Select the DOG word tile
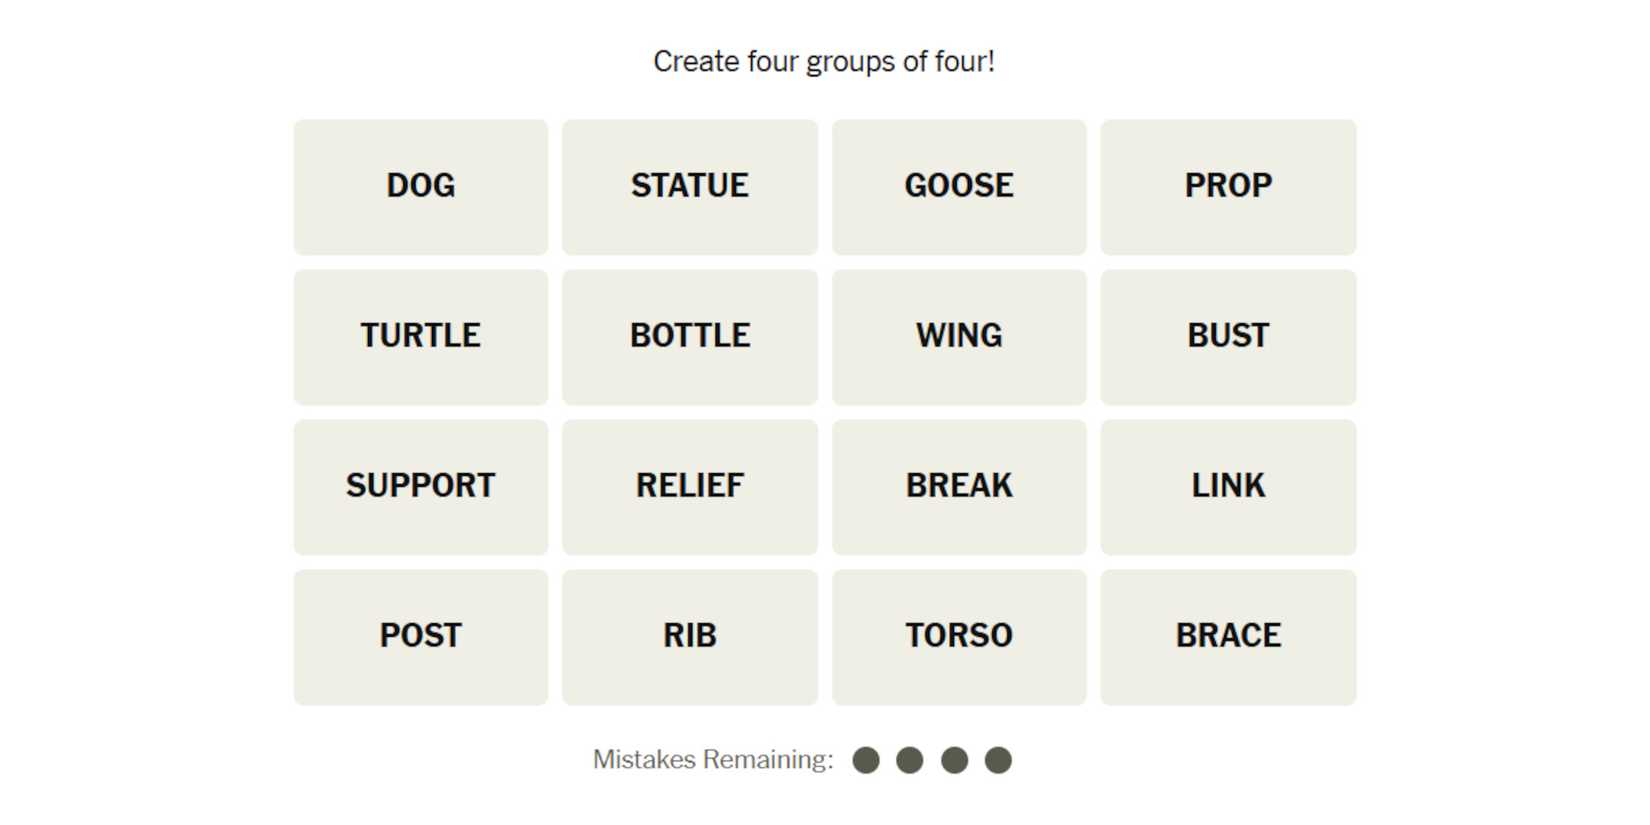Viewport: 1650px width, 825px height. 421,187
